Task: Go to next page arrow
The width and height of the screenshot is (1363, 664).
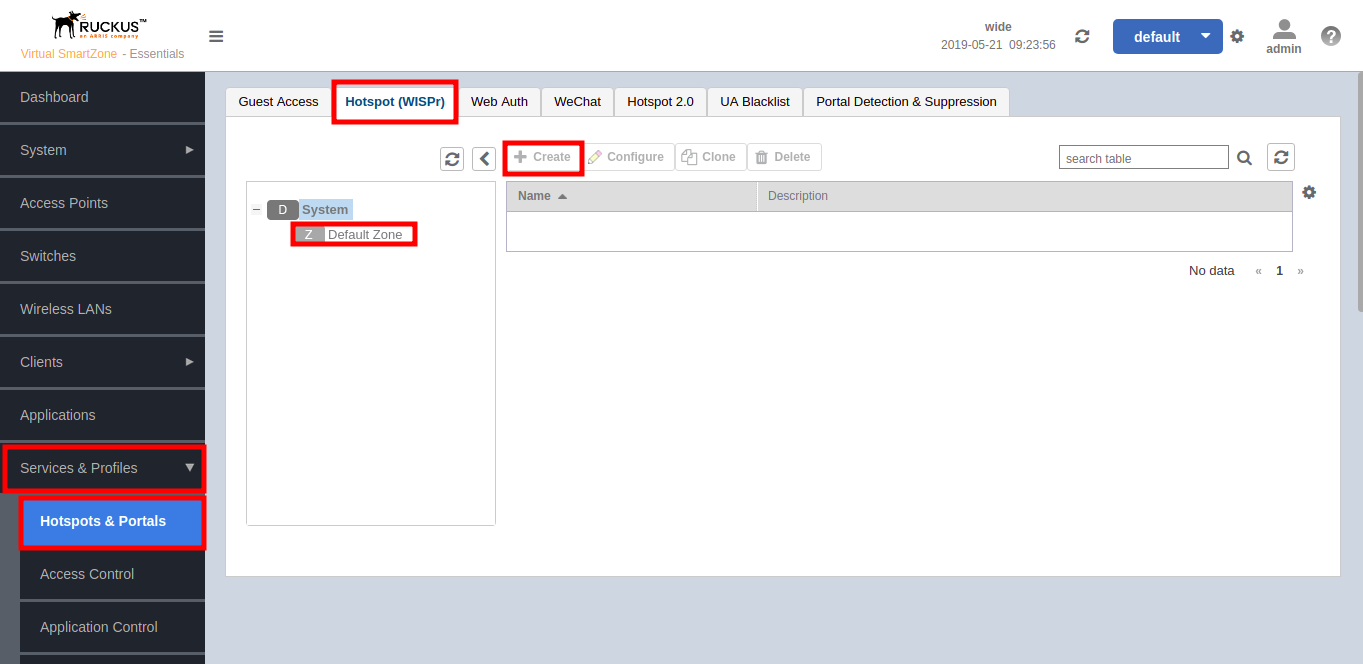Action: tap(1300, 271)
